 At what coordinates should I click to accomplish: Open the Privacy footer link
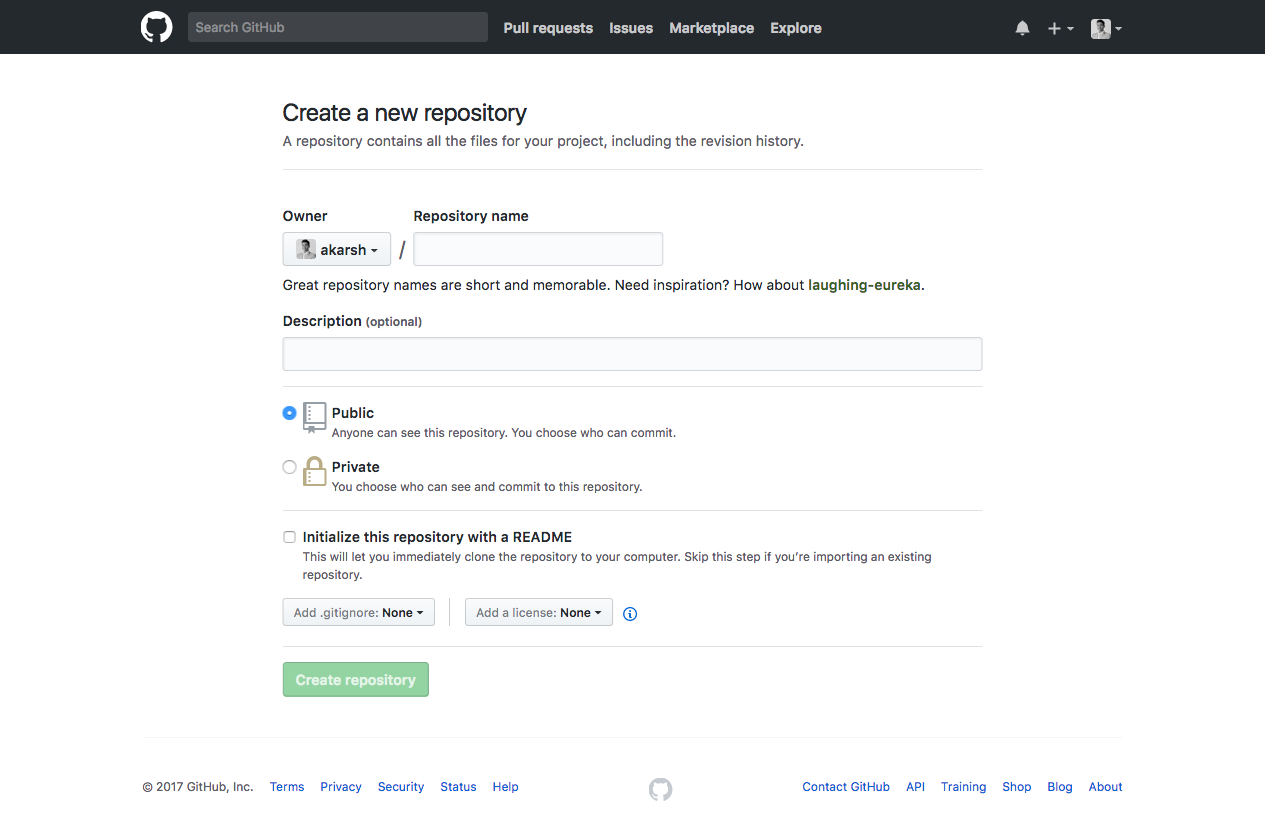[x=341, y=787]
